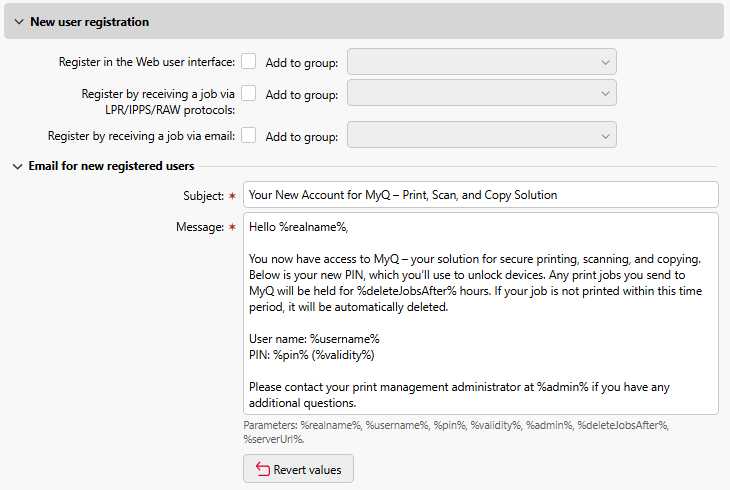Open Add to group dropdown for job via email
The image size is (730, 490).
point(482,135)
